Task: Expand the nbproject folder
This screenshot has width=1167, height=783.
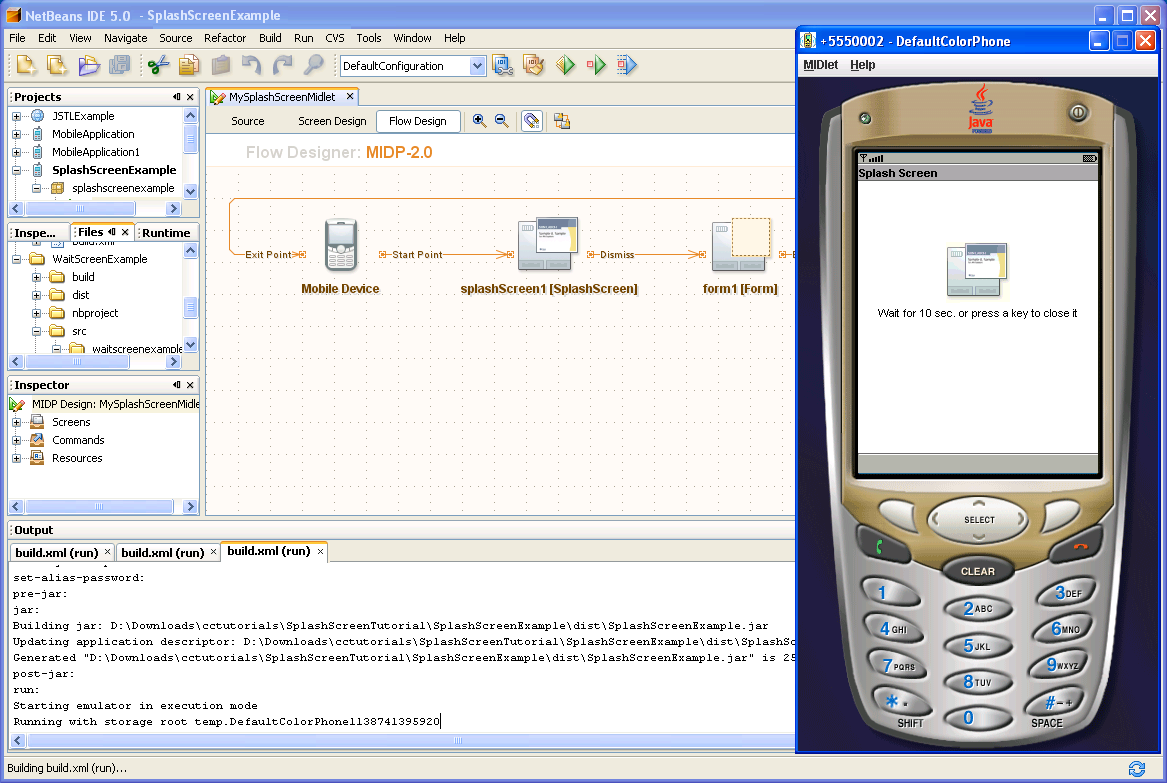Action: (36, 313)
